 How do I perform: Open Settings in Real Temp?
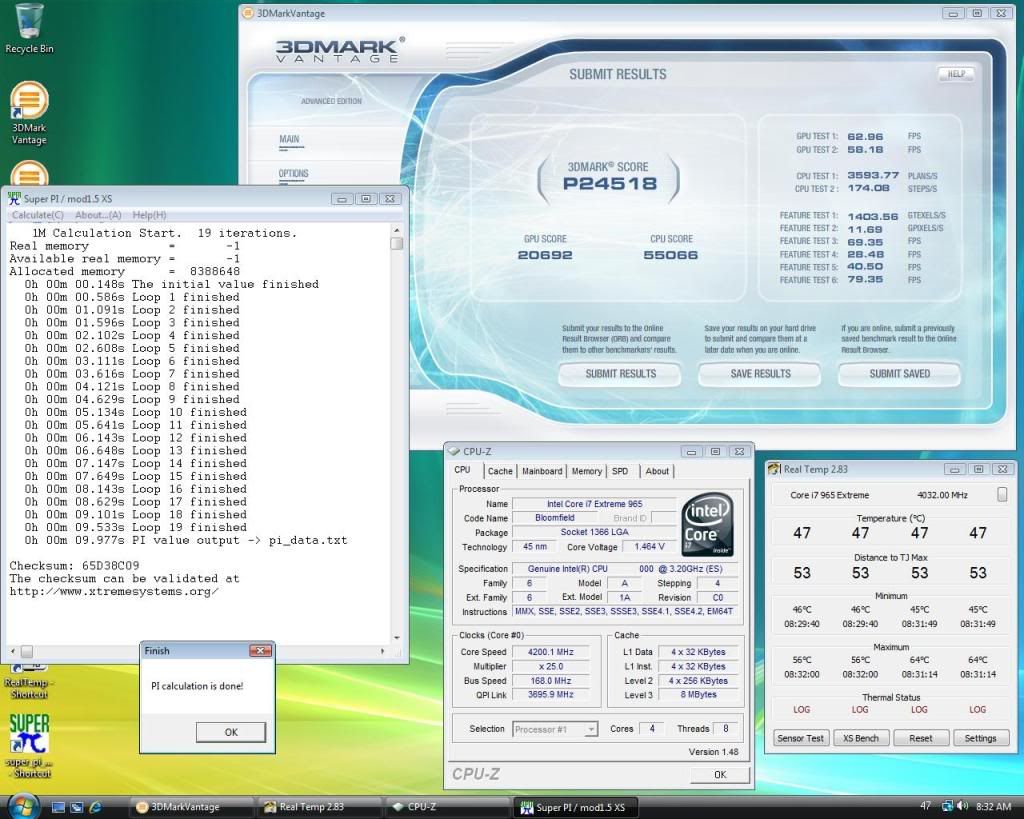click(x=980, y=738)
